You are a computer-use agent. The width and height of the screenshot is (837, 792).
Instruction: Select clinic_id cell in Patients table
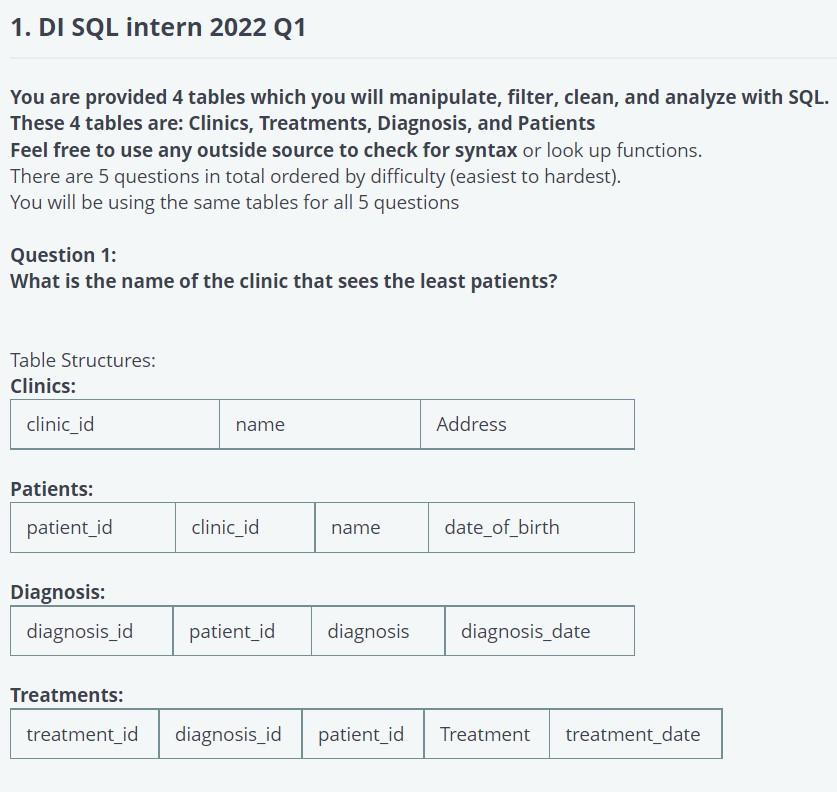click(x=245, y=527)
